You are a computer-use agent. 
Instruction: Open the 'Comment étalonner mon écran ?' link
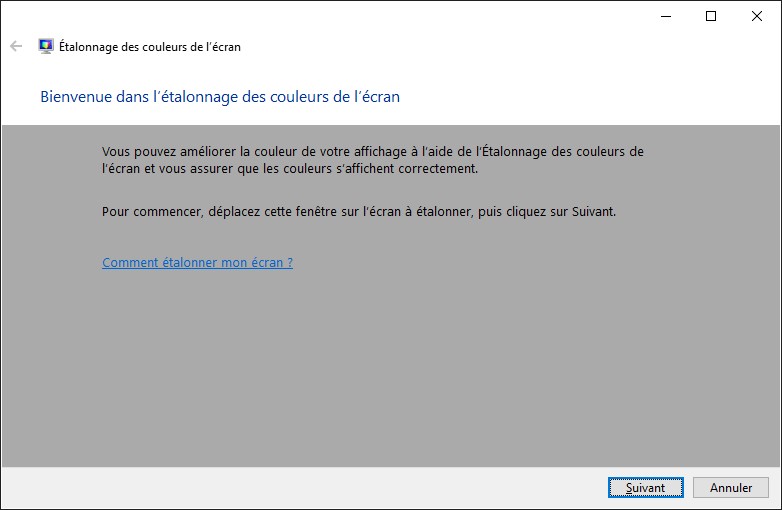197,263
